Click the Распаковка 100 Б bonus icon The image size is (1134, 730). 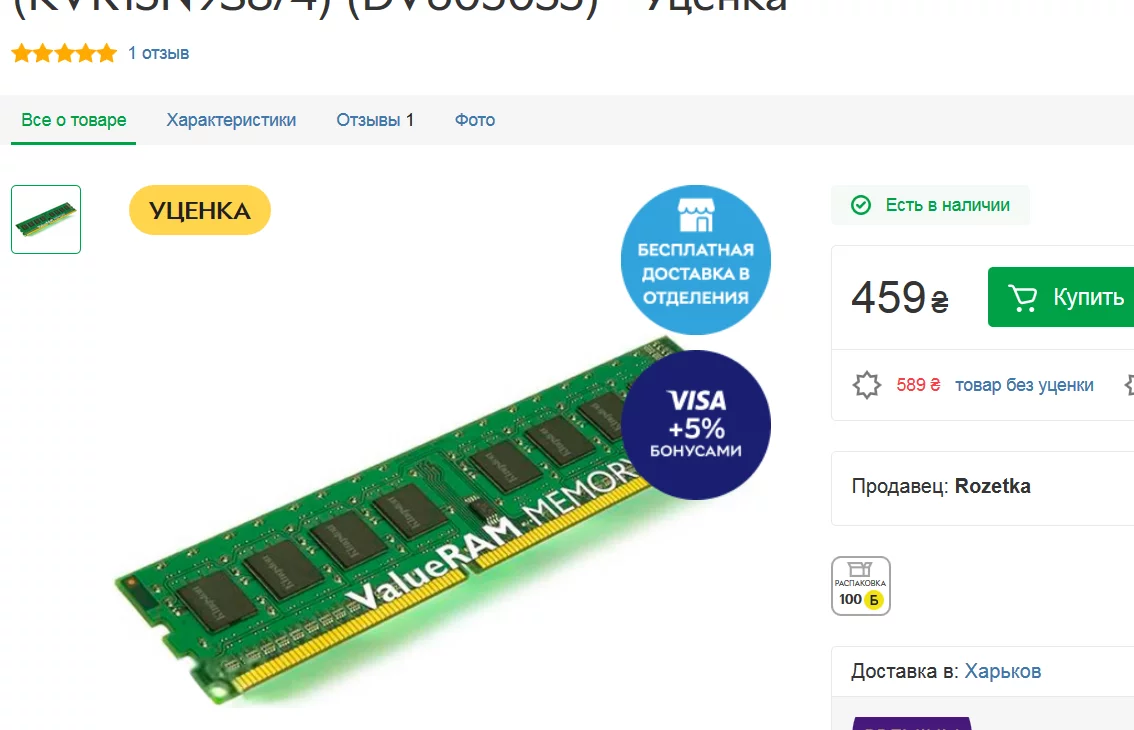861,586
